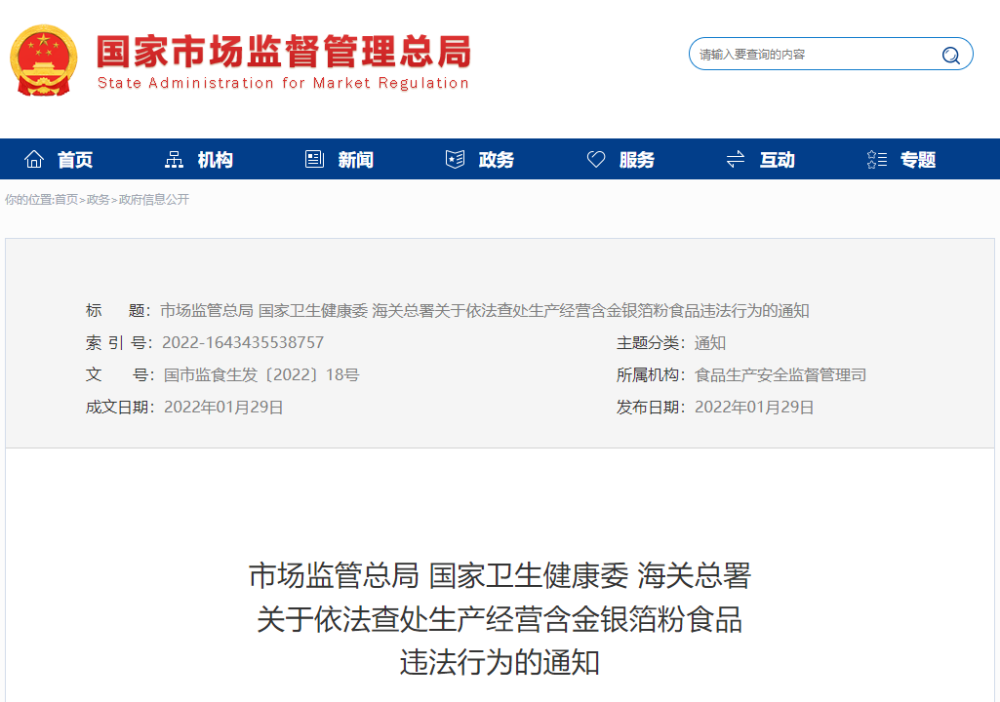Open the 新闻 navigation menu

[x=355, y=159]
